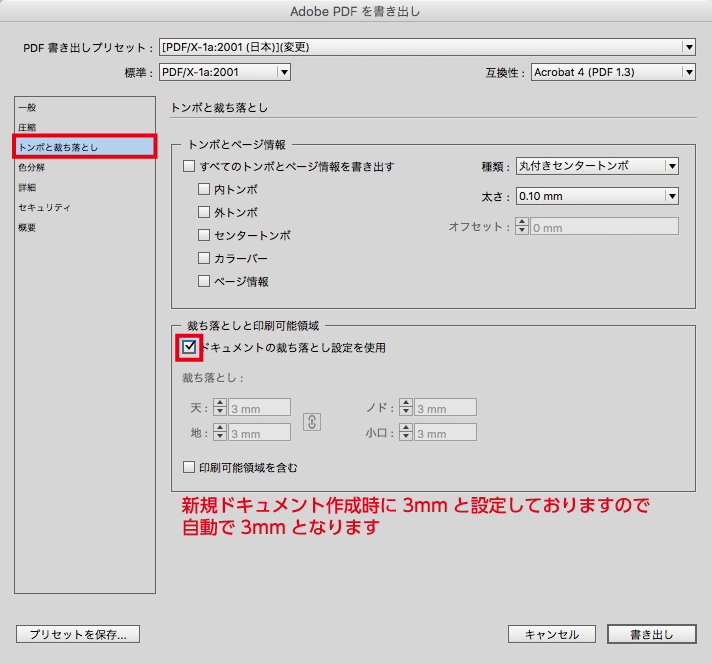Click the chain link icon between bleed fields
This screenshot has height=664, width=712.
(312, 421)
